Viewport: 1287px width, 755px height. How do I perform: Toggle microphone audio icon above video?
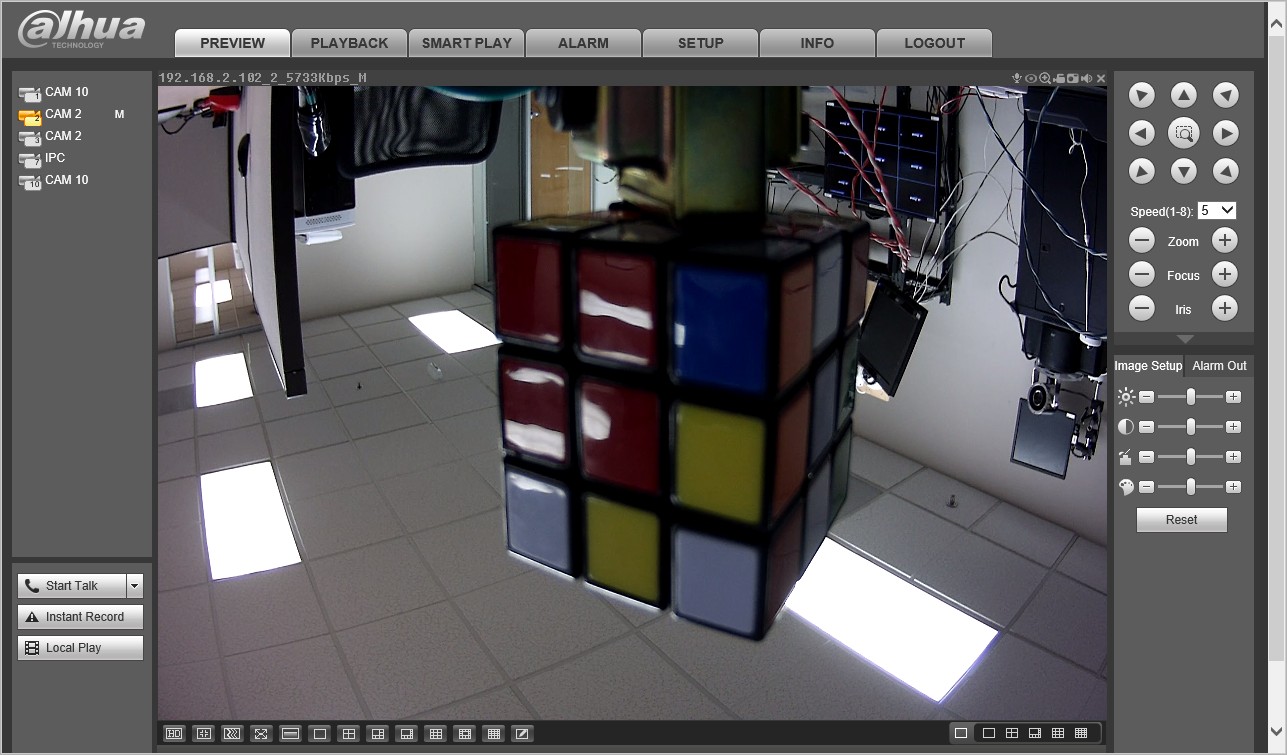(x=1017, y=78)
